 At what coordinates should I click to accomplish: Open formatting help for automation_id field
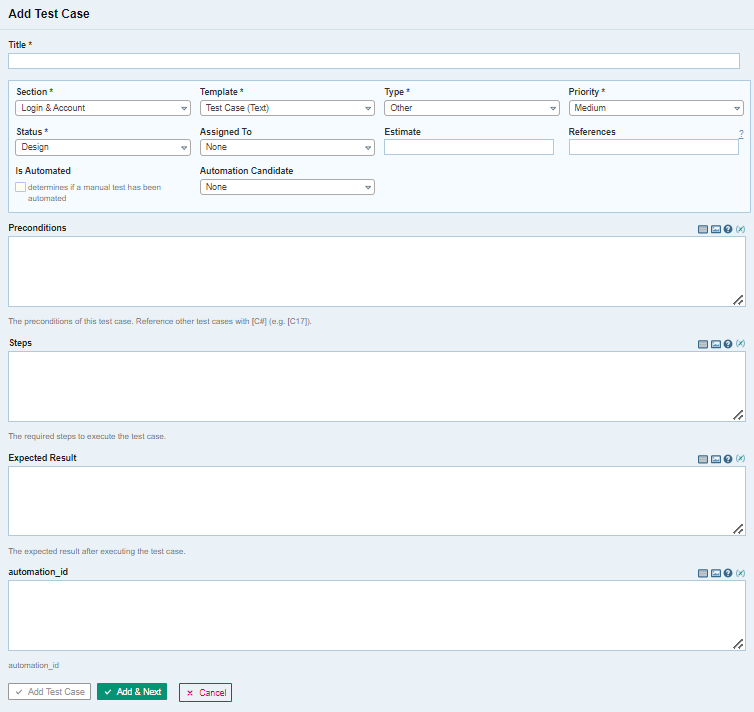[x=728, y=573]
